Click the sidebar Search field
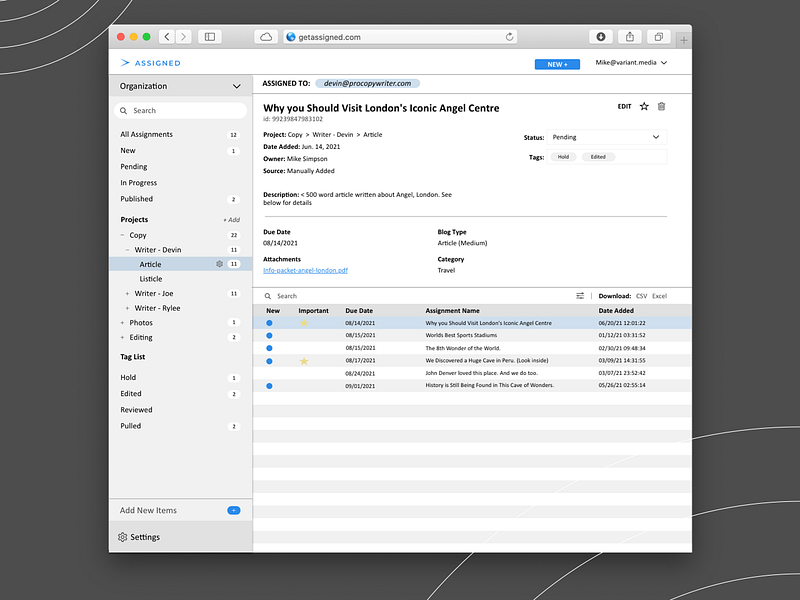 click(x=181, y=111)
